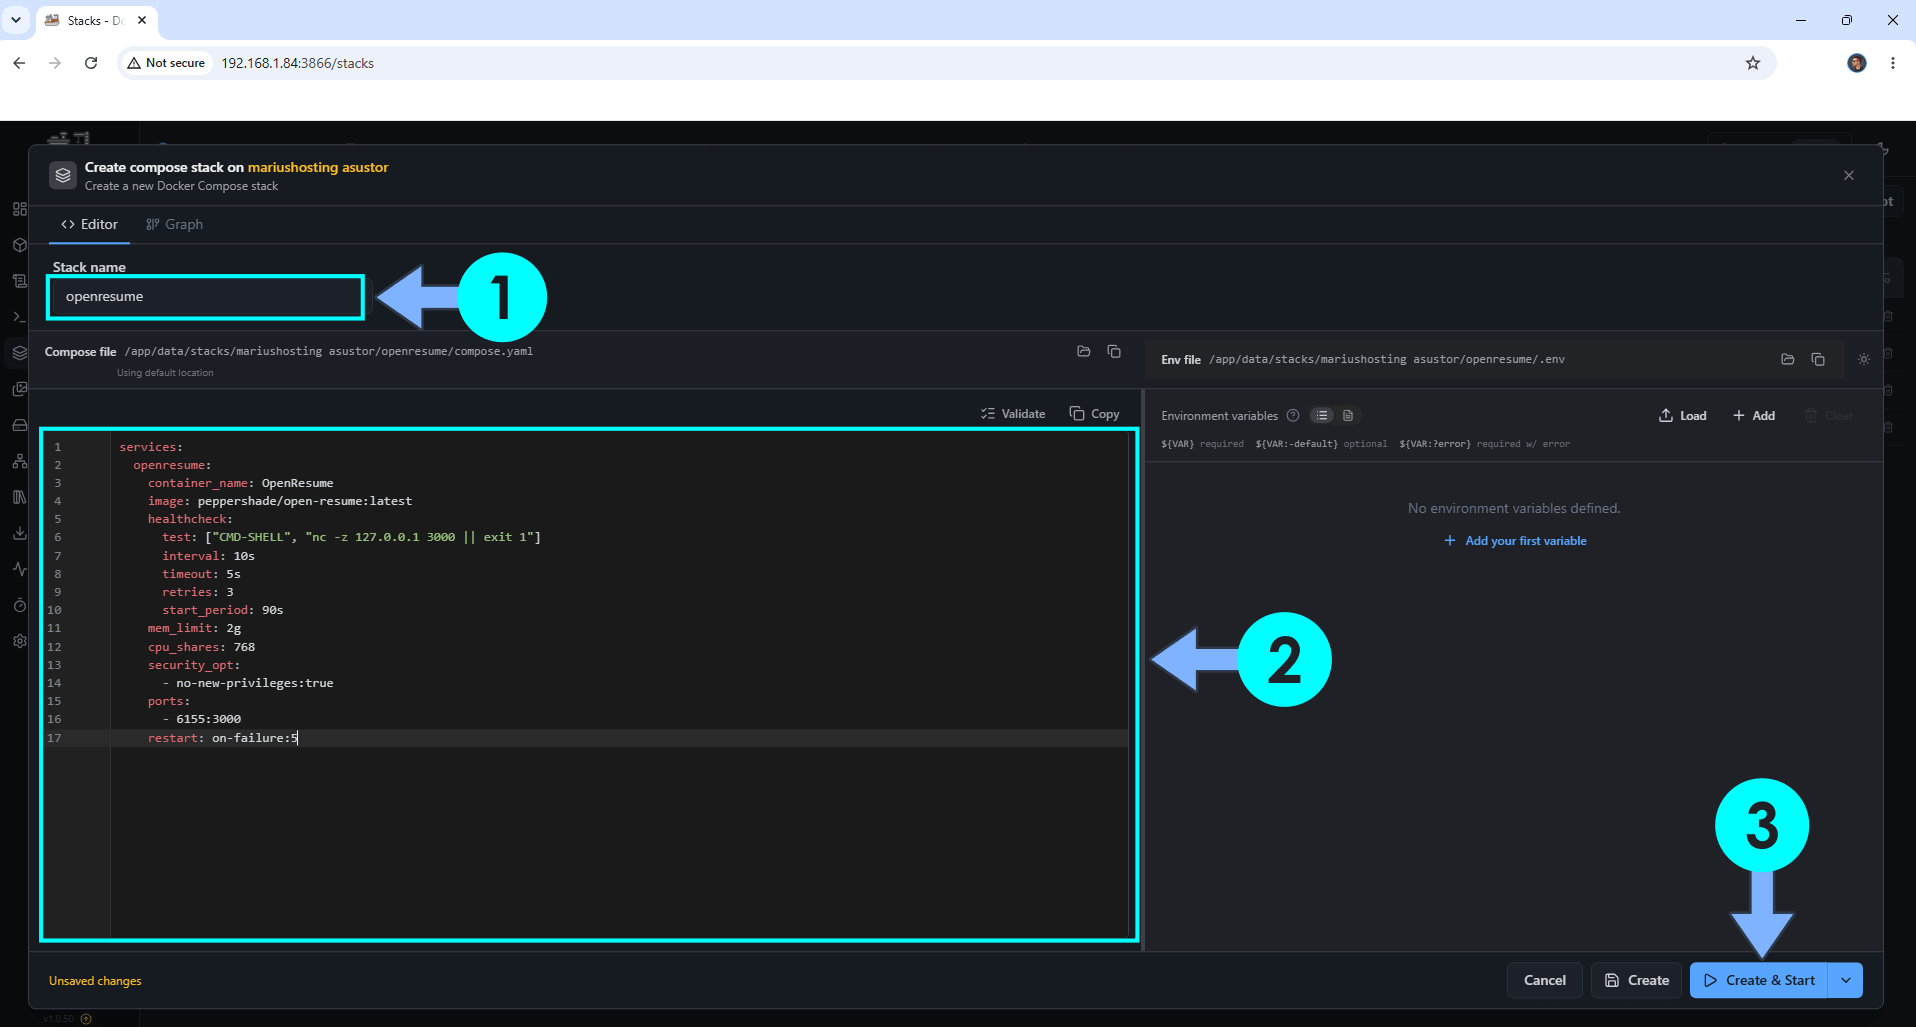Open volumes drive icon in sidebar

point(19,425)
